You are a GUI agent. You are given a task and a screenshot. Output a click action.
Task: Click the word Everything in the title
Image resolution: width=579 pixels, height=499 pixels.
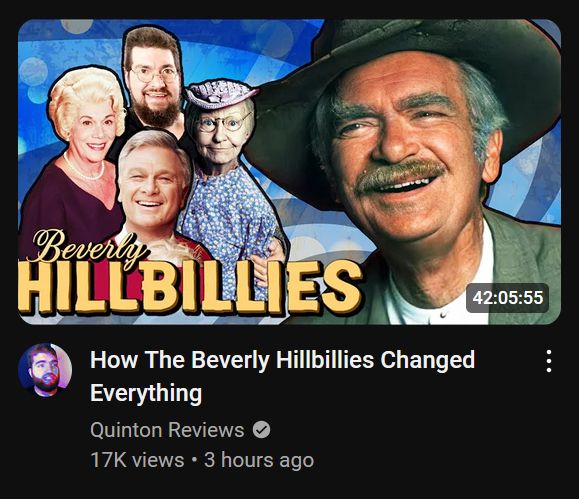146,393
